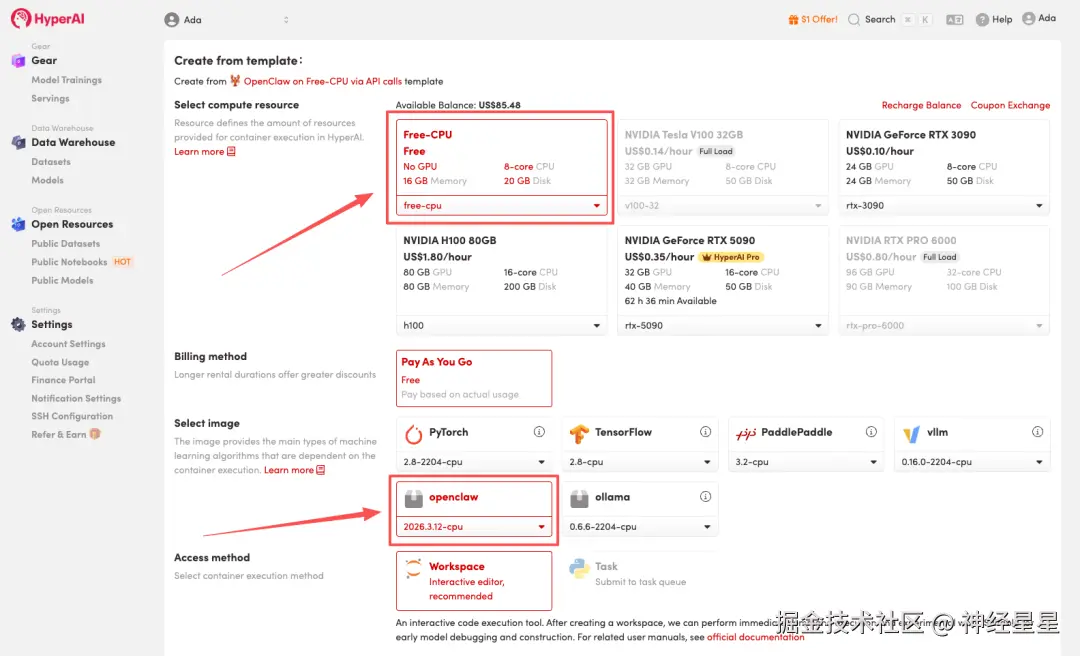1080x656 pixels.
Task: Click the Open Resources icon
Action: (x=19, y=224)
